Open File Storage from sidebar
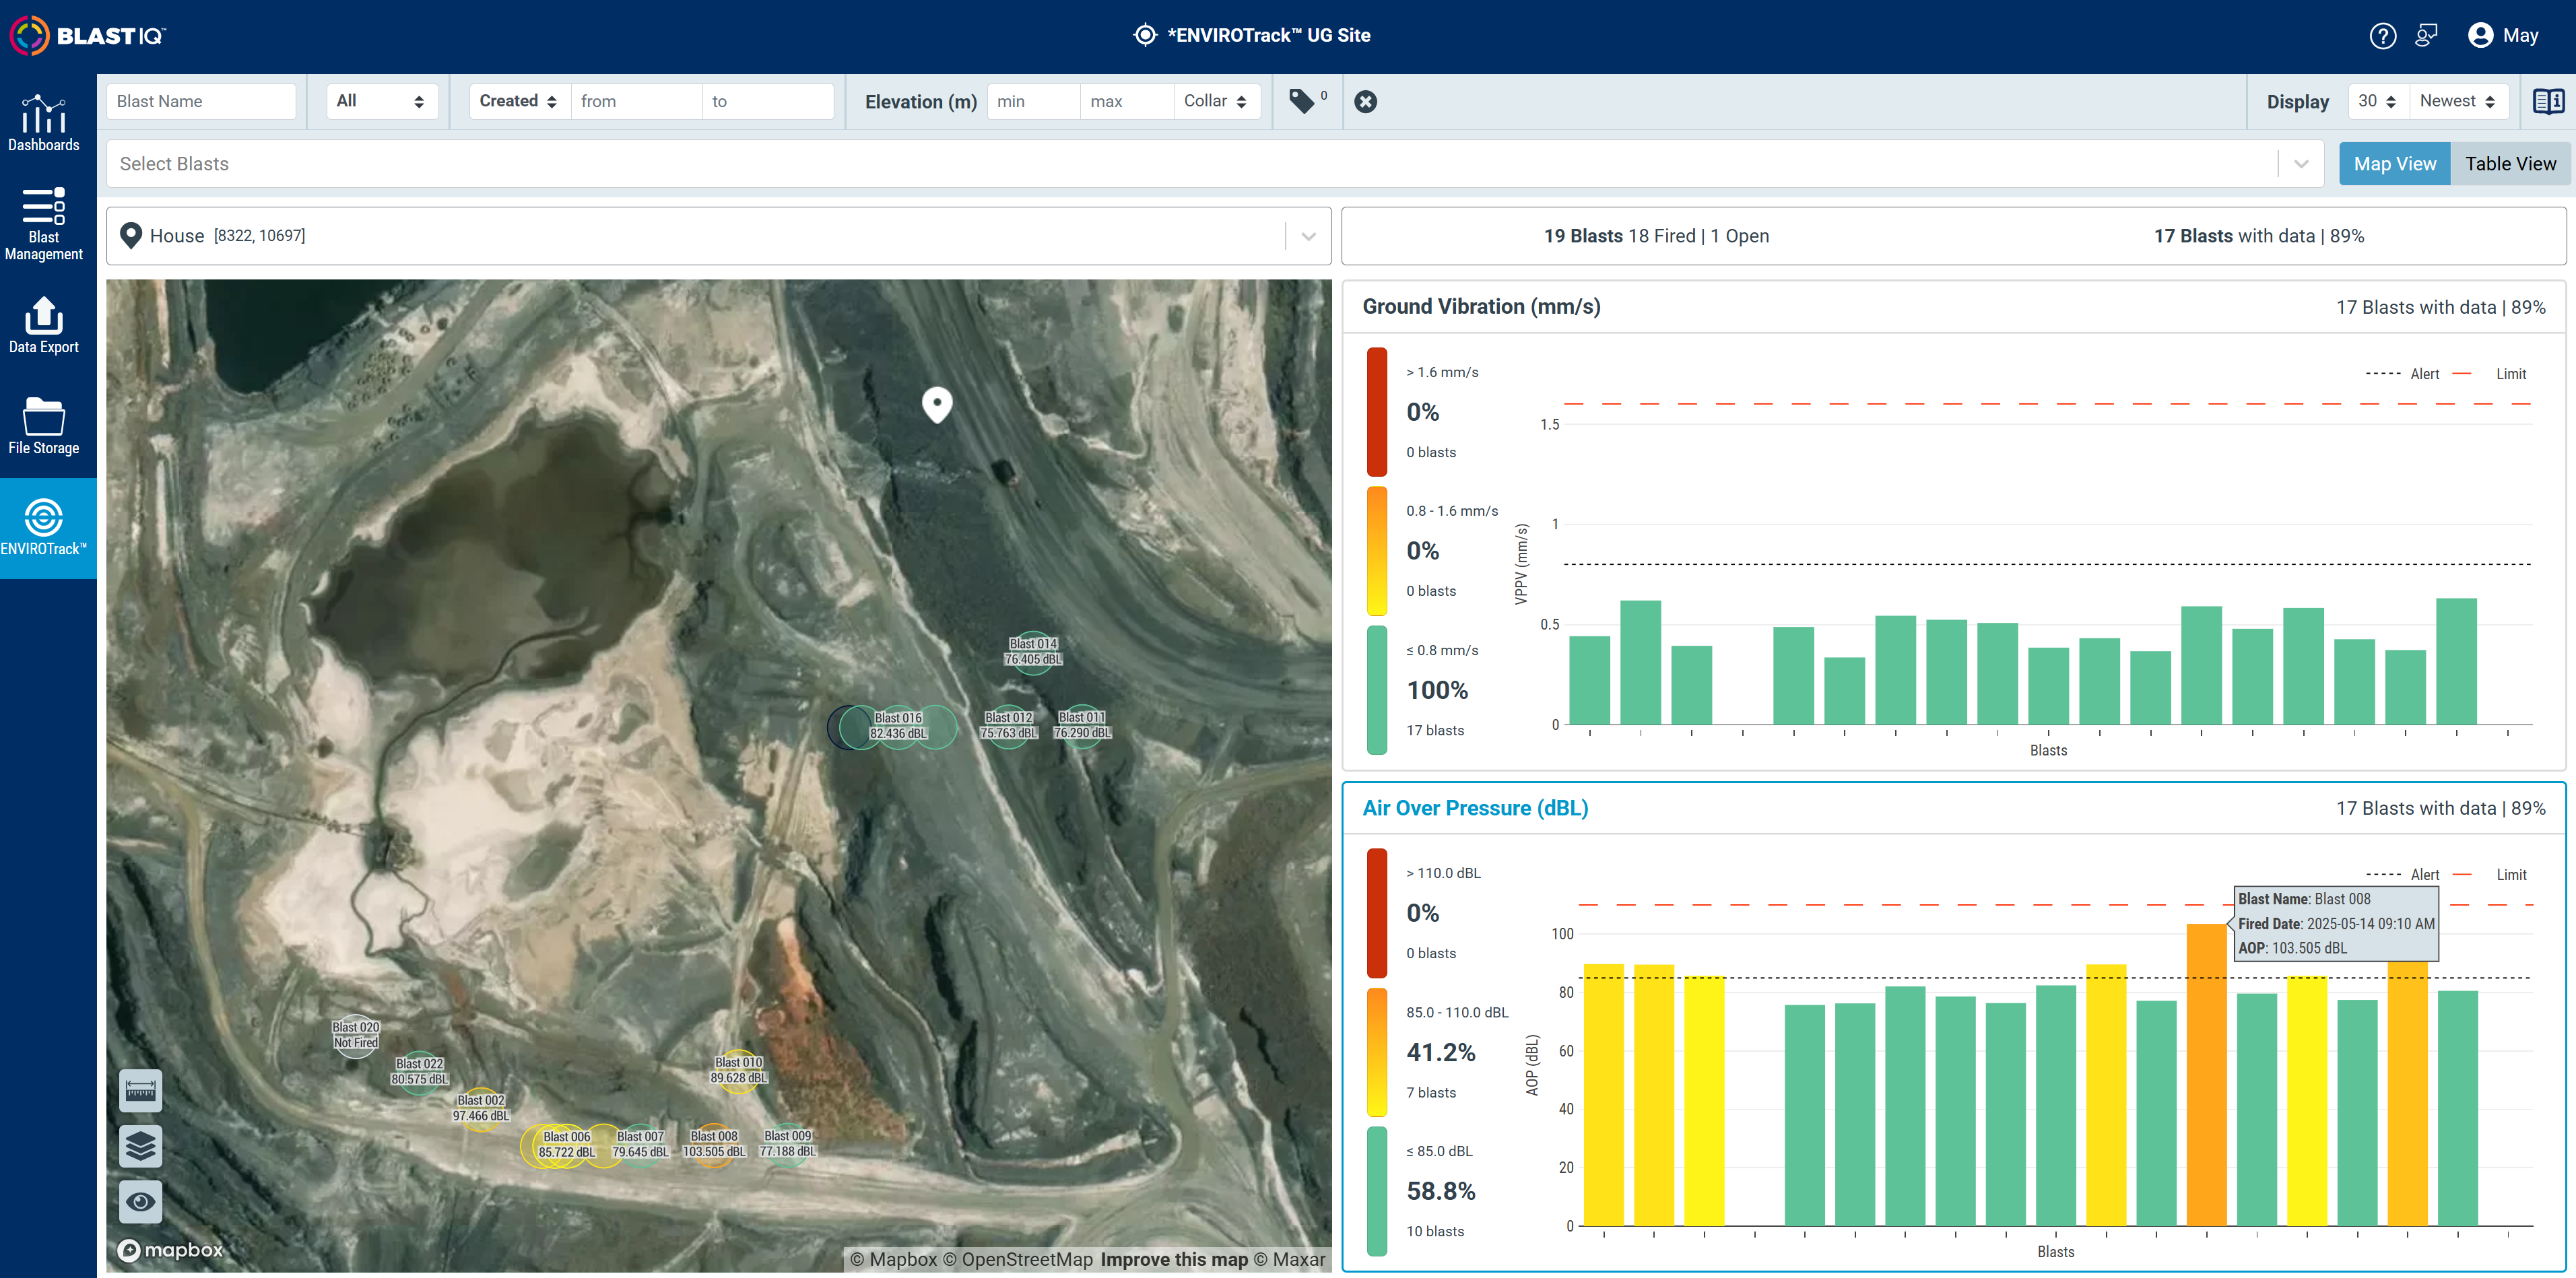Image resolution: width=2576 pixels, height=1278 pixels. [x=44, y=426]
